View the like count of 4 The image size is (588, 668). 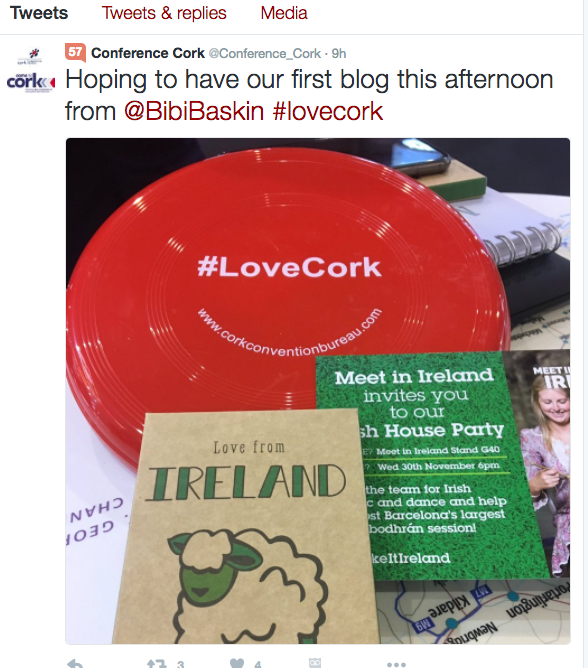coord(257,664)
